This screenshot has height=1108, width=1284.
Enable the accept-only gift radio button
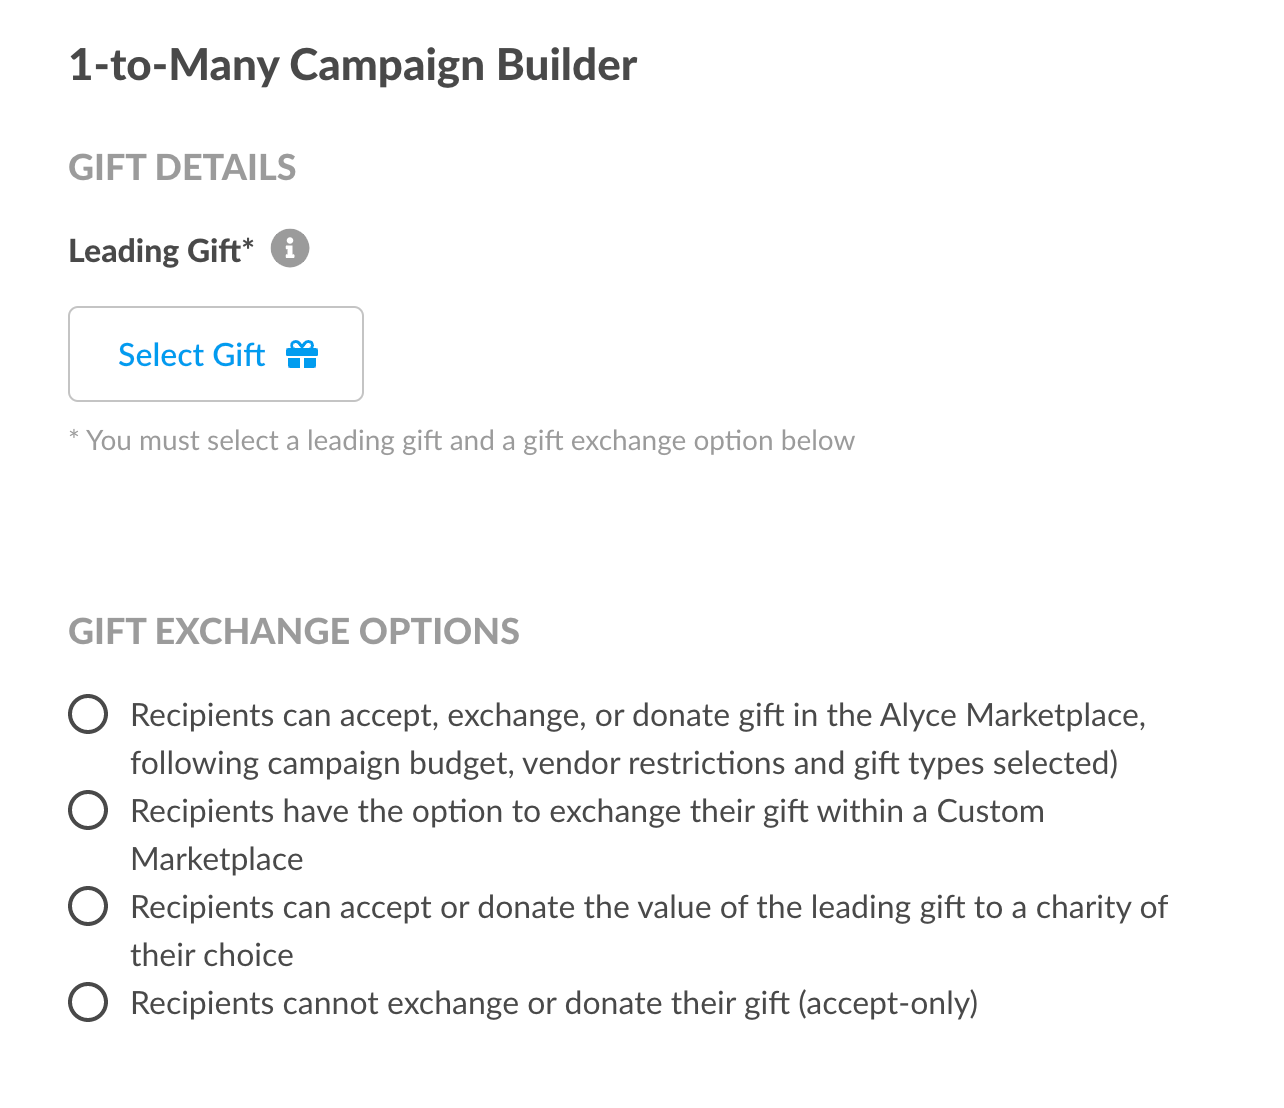tap(88, 1003)
